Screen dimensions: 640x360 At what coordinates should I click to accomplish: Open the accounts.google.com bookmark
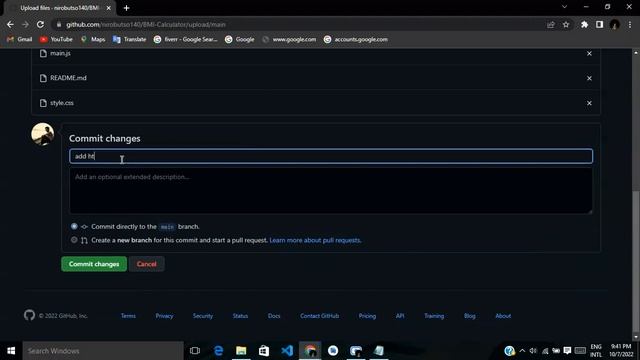(x=356, y=40)
